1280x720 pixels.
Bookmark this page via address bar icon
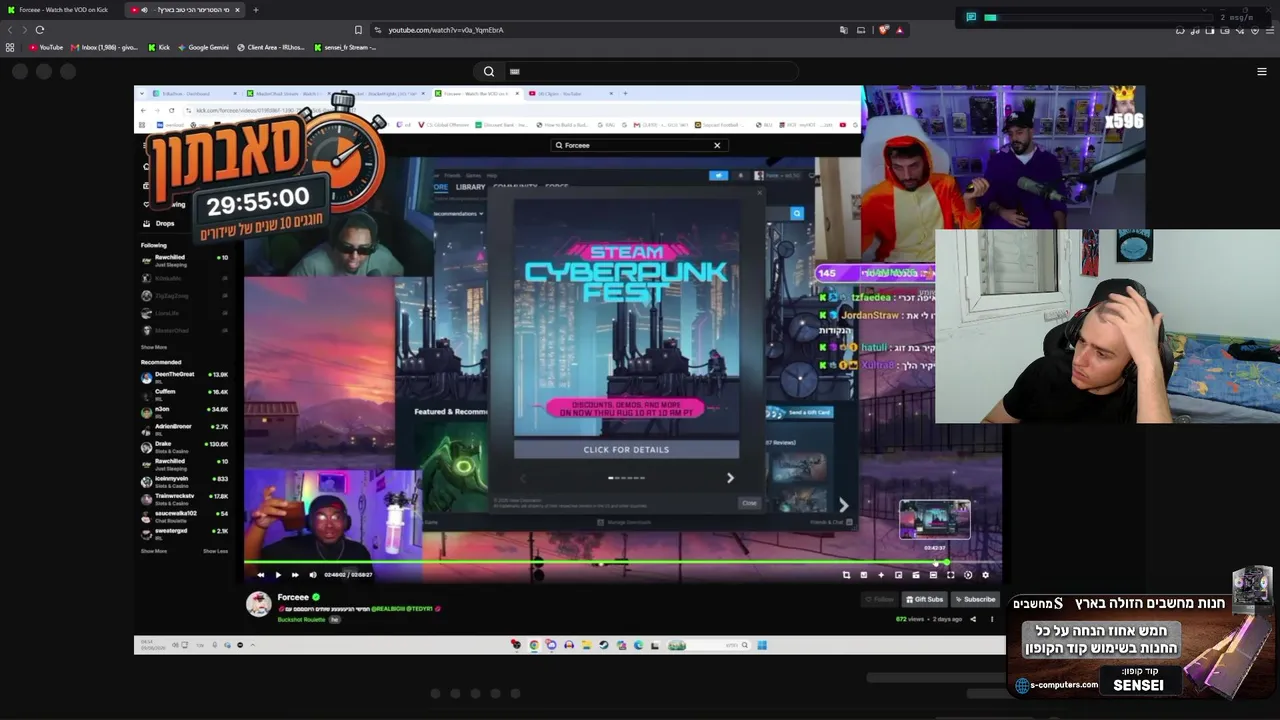point(358,30)
